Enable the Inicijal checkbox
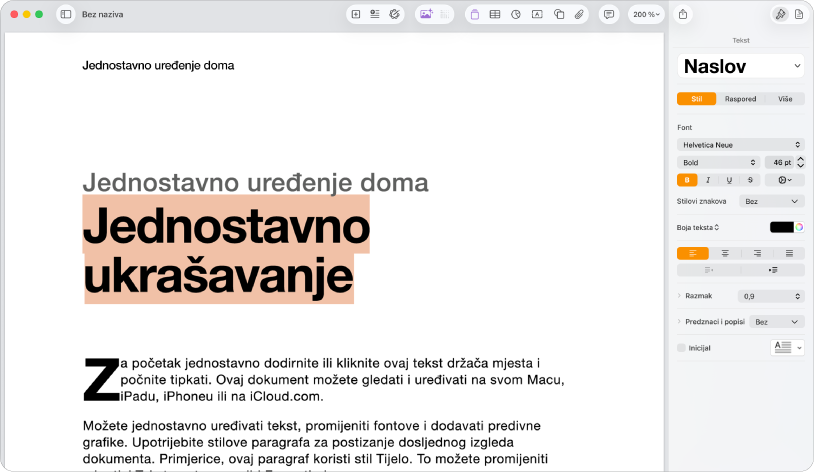814x473 pixels. [682, 348]
